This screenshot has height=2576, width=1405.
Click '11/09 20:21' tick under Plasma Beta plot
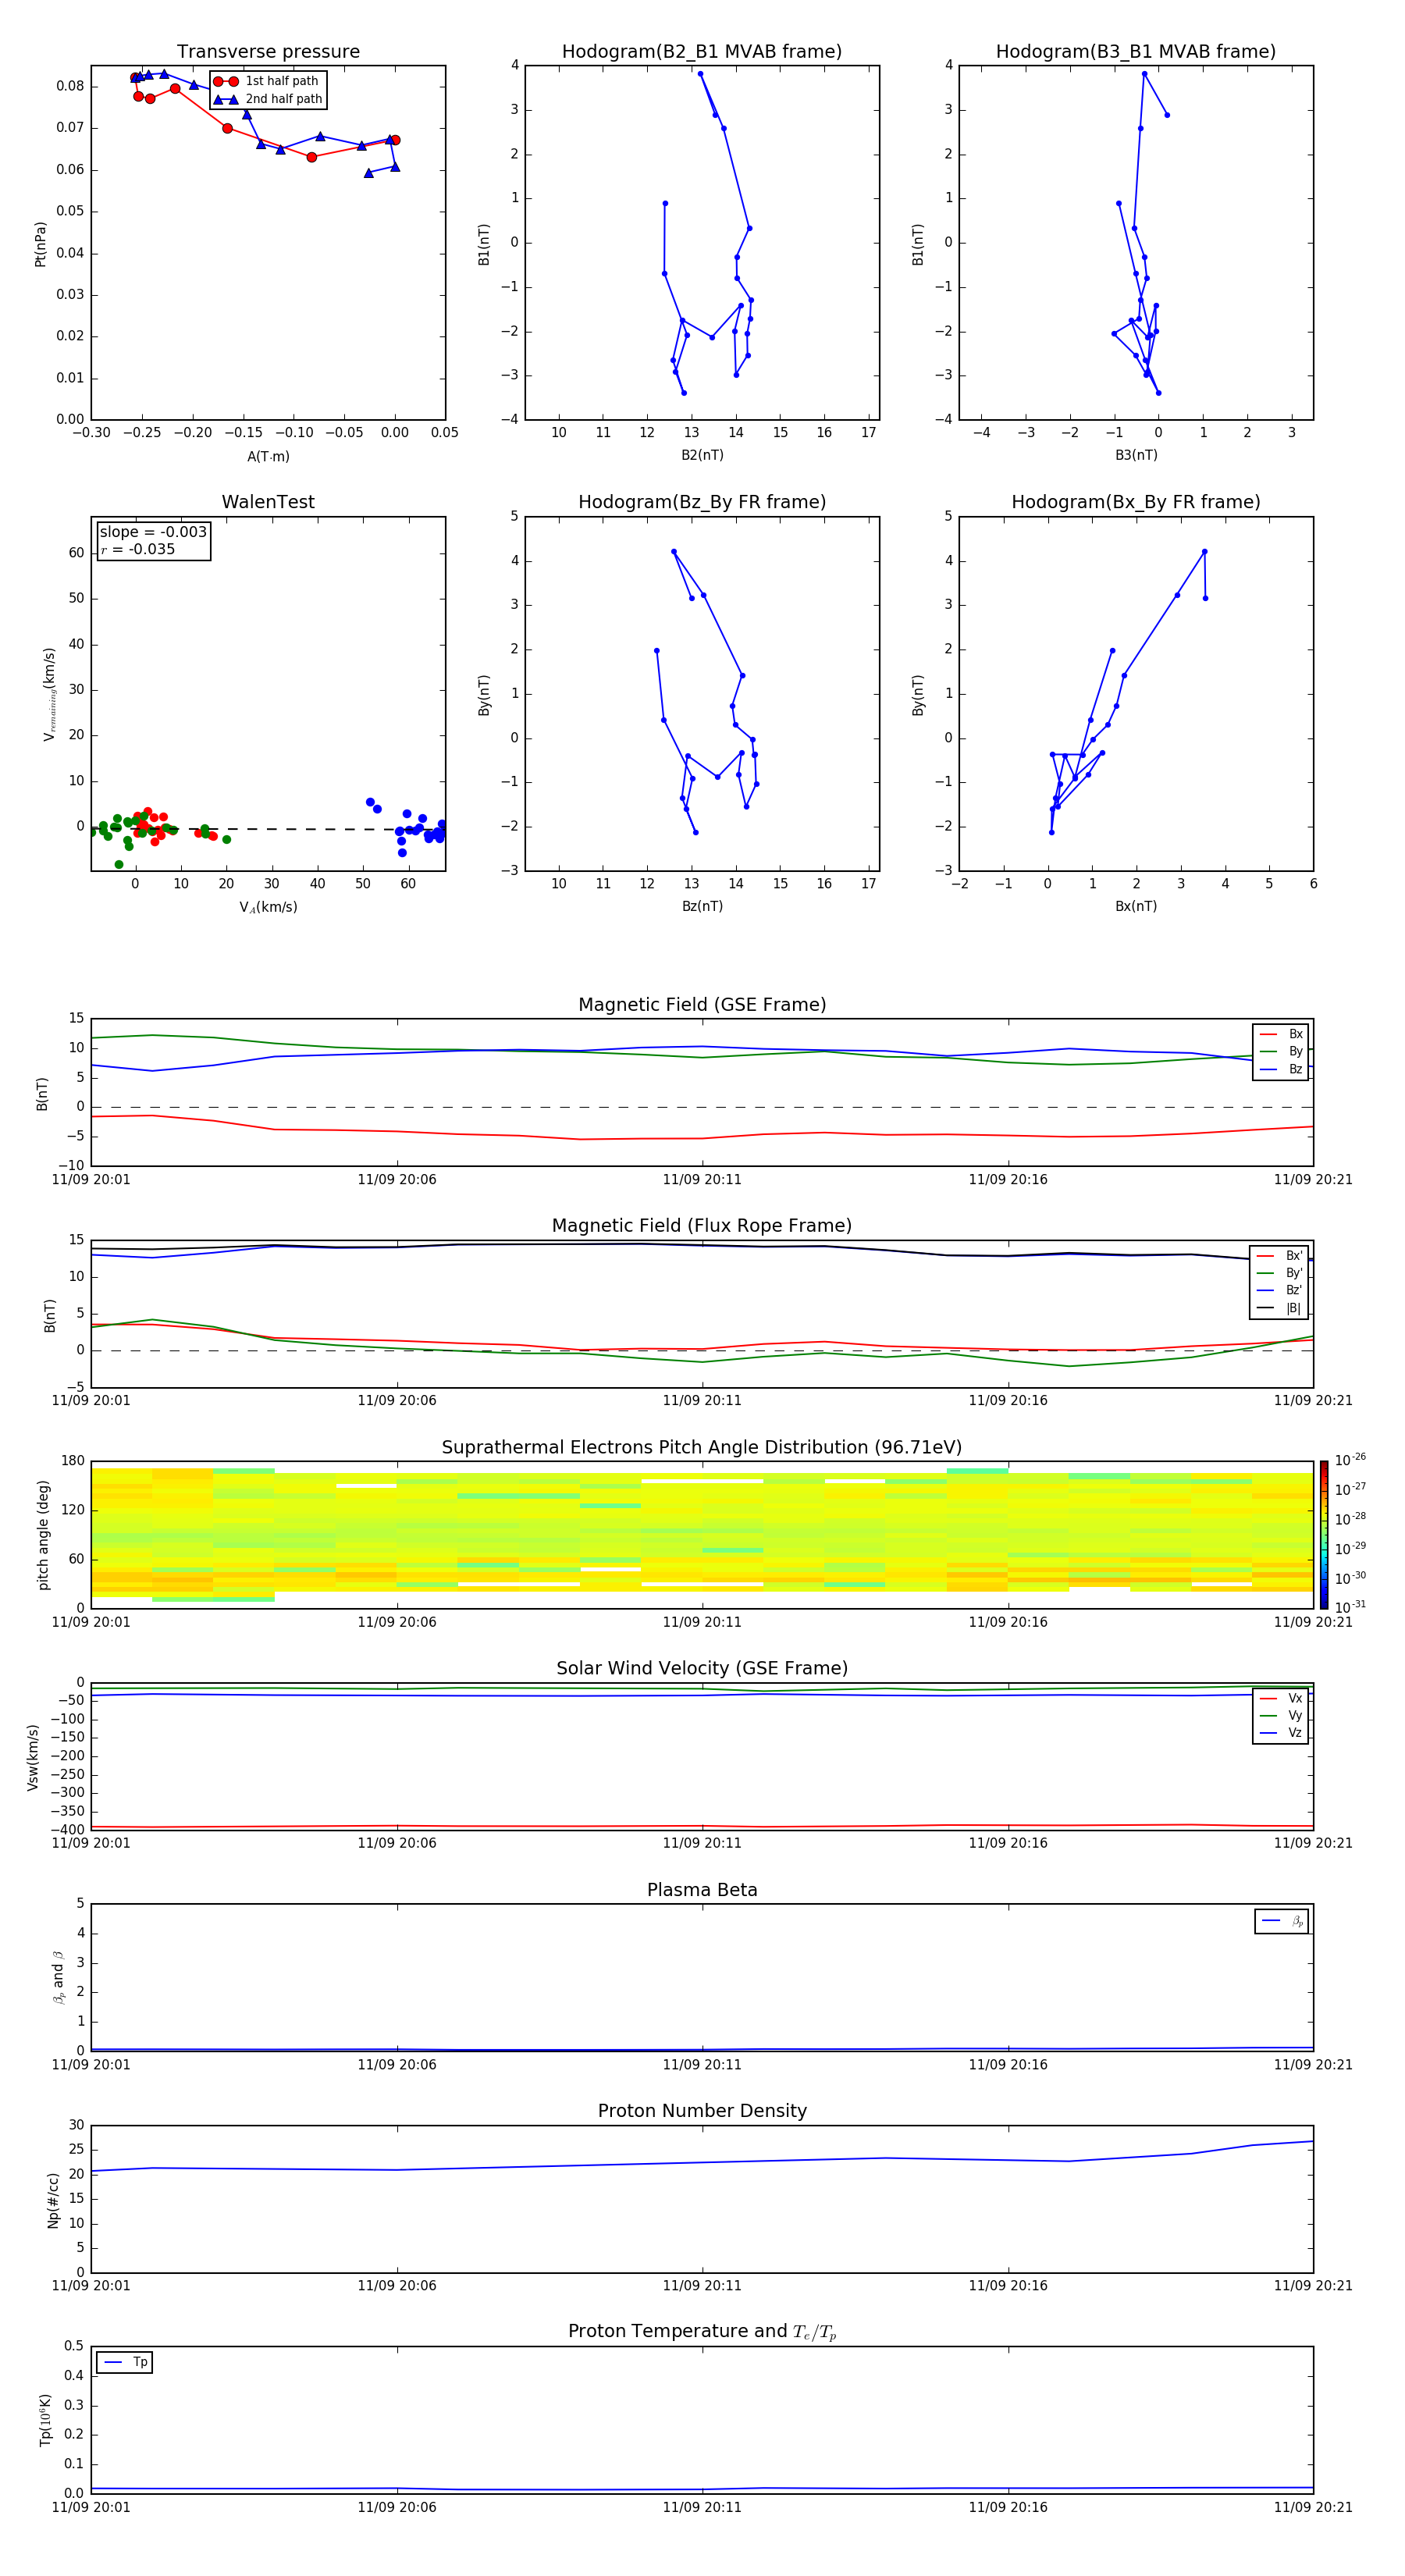pyautogui.click(x=1313, y=2064)
